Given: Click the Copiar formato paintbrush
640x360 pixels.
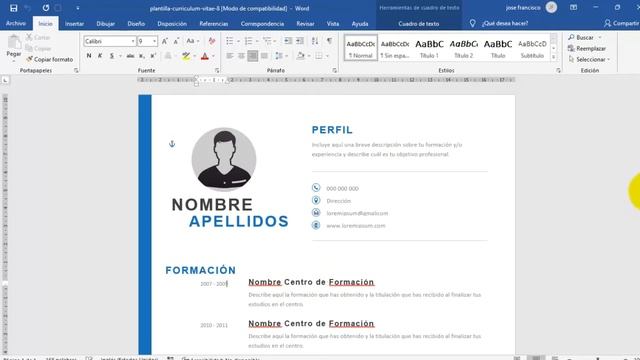Looking at the screenshot, I should (x=49, y=59).
